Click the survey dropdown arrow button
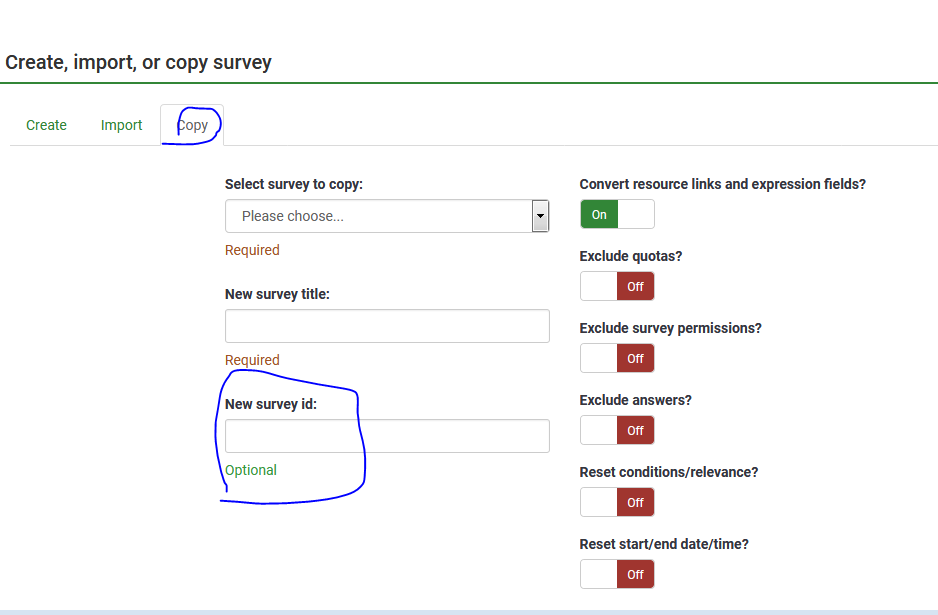This screenshot has width=938, height=615. [540, 216]
